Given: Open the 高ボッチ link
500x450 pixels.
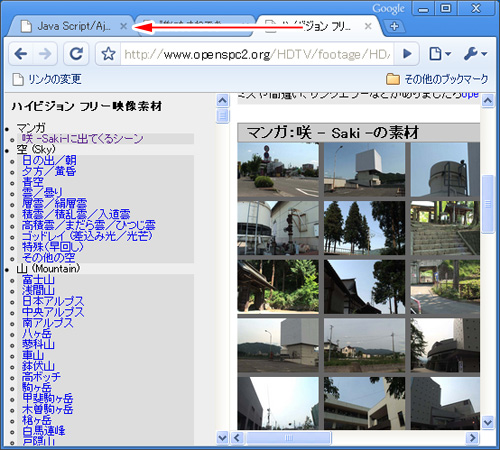Looking at the screenshot, I should pyautogui.click(x=41, y=377).
